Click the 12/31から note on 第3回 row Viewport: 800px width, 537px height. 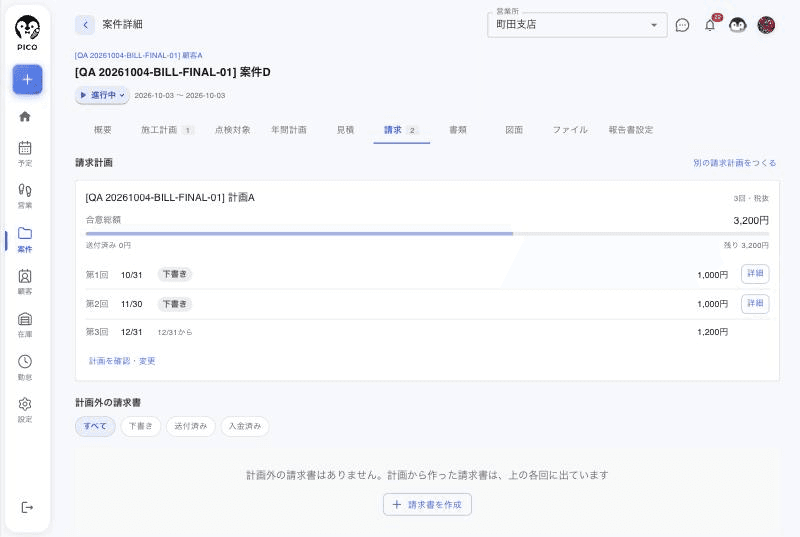point(175,333)
